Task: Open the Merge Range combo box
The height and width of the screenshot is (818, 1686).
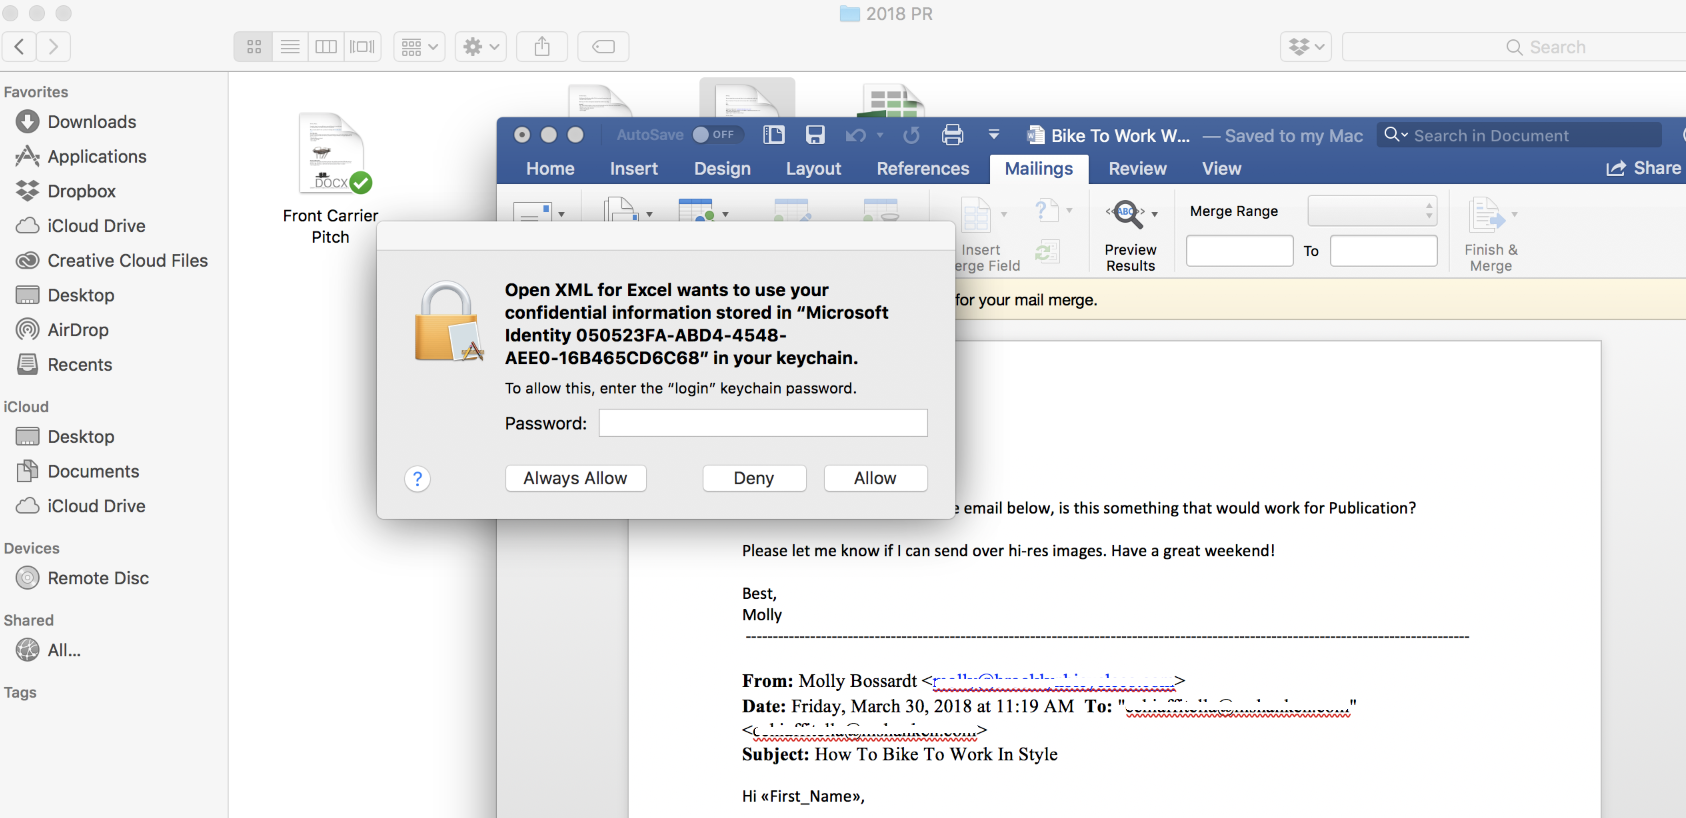Action: [1372, 211]
